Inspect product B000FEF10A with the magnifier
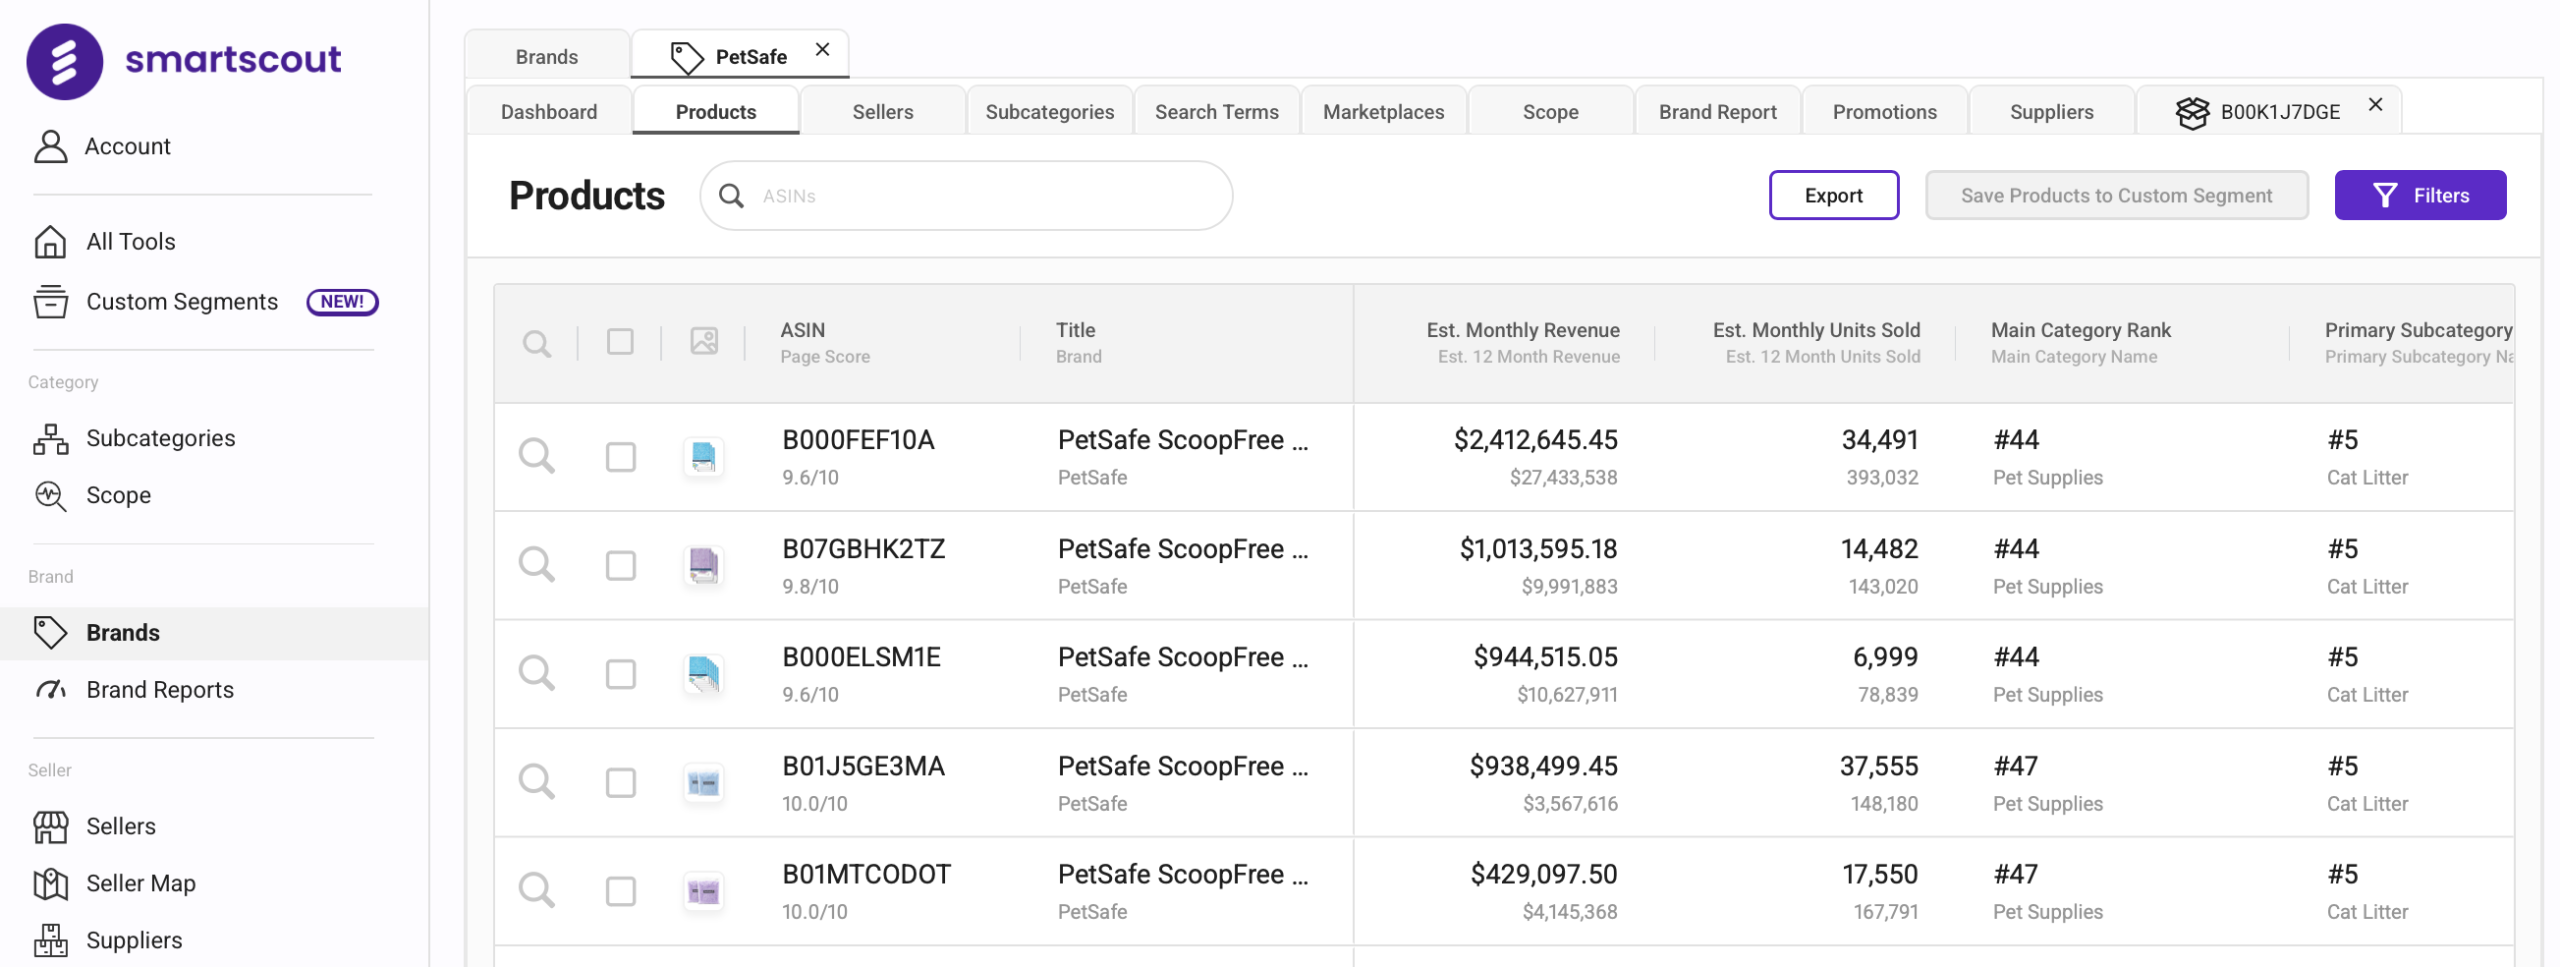The width and height of the screenshot is (2560, 967). coord(537,456)
